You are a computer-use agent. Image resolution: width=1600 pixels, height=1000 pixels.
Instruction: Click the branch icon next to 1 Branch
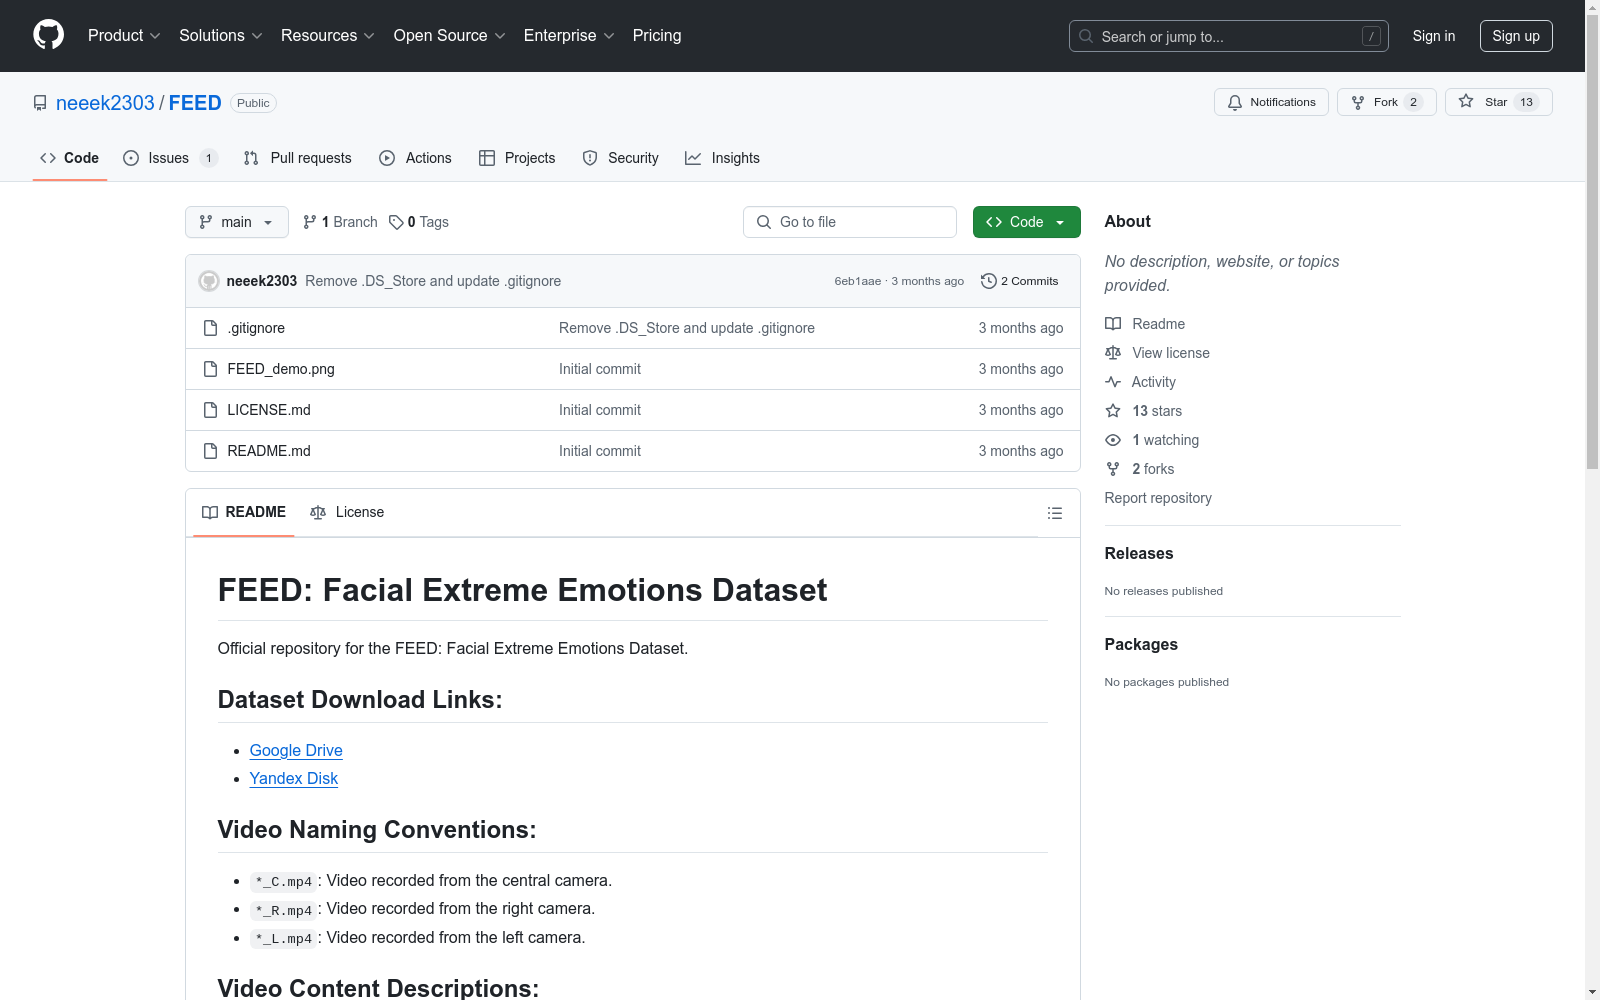(310, 222)
